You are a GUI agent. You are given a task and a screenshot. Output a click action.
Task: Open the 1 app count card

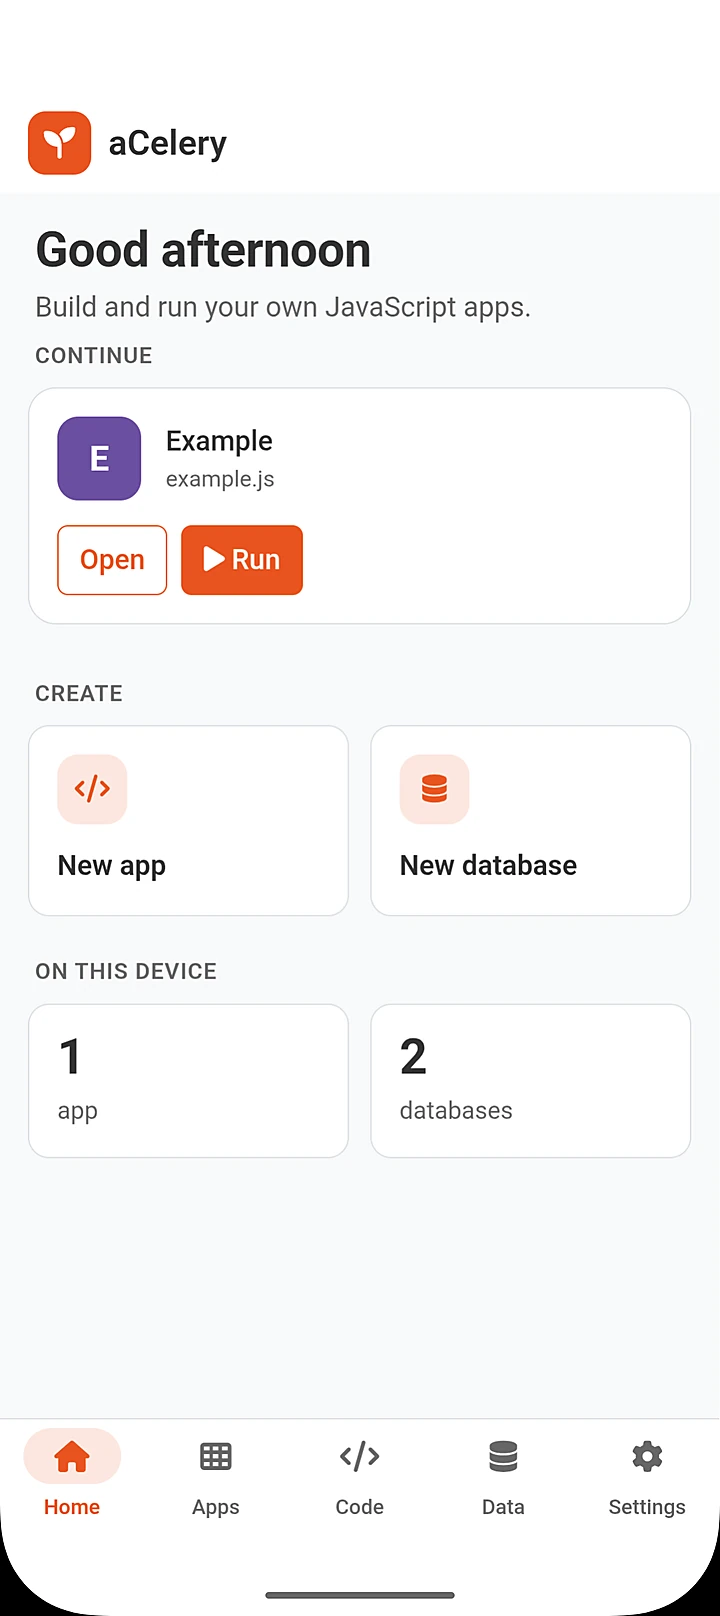click(x=188, y=1081)
